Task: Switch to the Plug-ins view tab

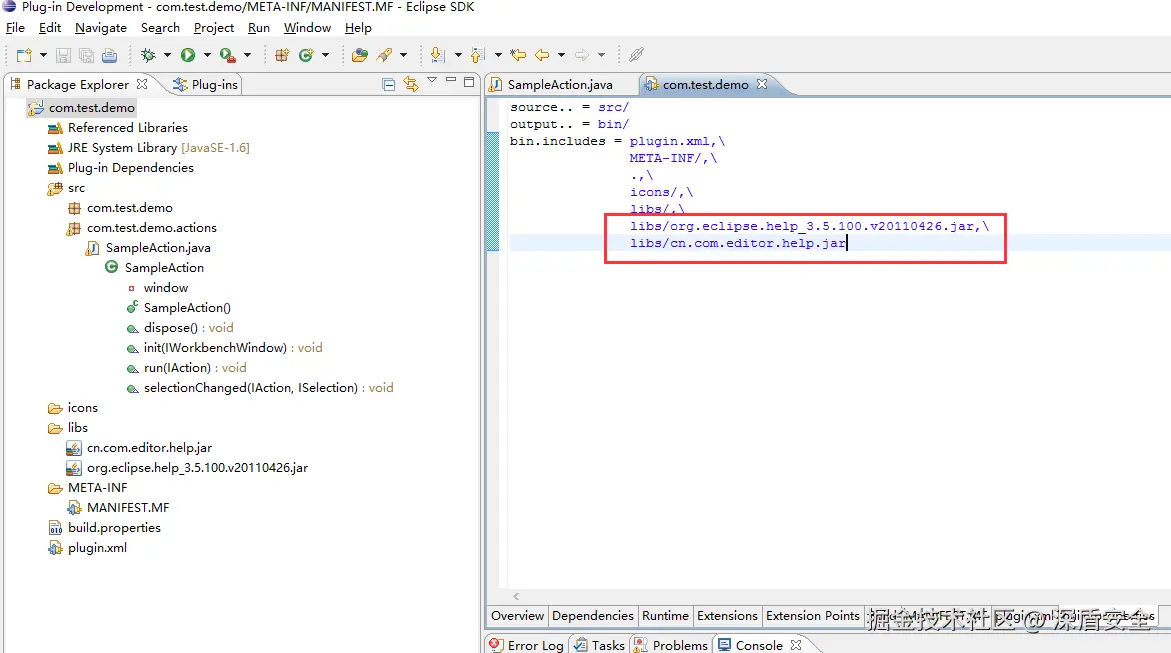Action: [205, 85]
